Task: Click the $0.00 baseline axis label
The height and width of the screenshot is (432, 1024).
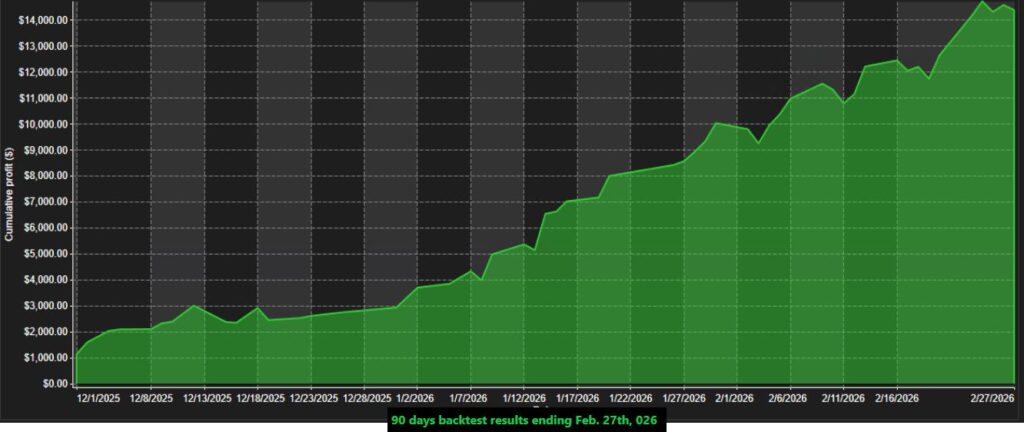Action: point(53,384)
